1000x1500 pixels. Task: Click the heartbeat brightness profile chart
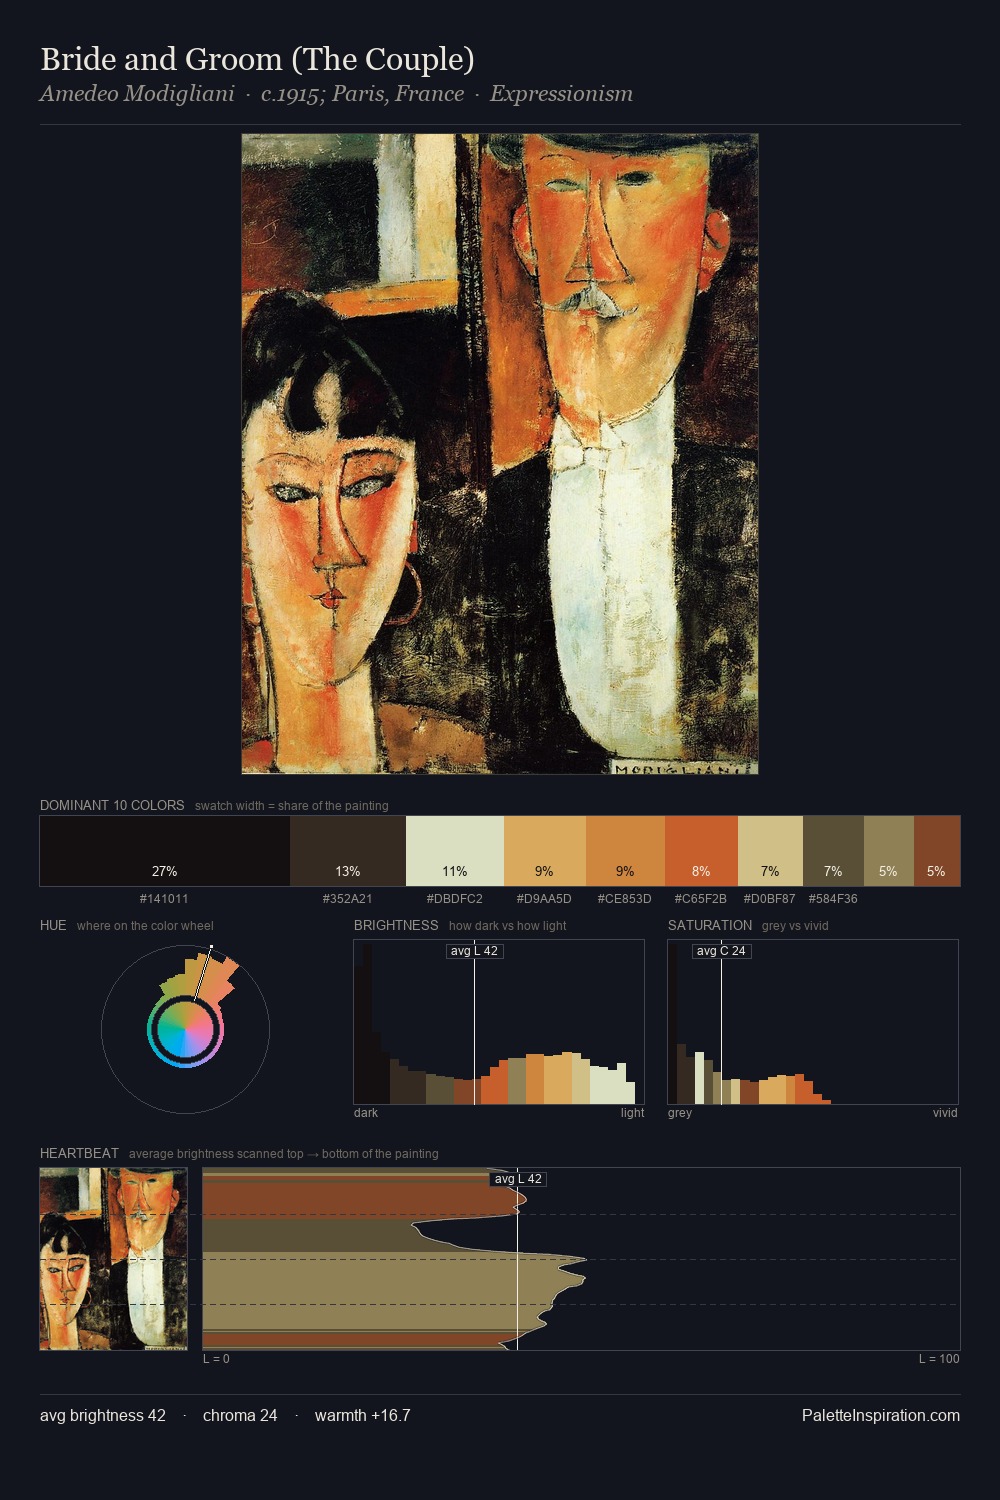pyautogui.click(x=581, y=1259)
